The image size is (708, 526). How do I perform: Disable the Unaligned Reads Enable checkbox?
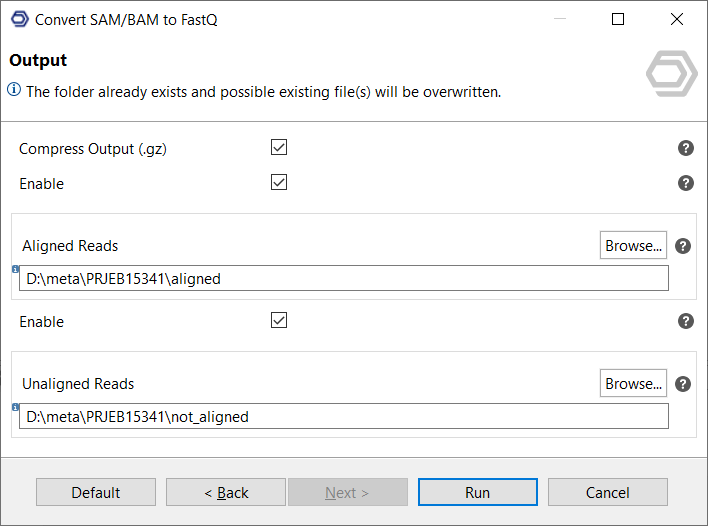point(279,321)
